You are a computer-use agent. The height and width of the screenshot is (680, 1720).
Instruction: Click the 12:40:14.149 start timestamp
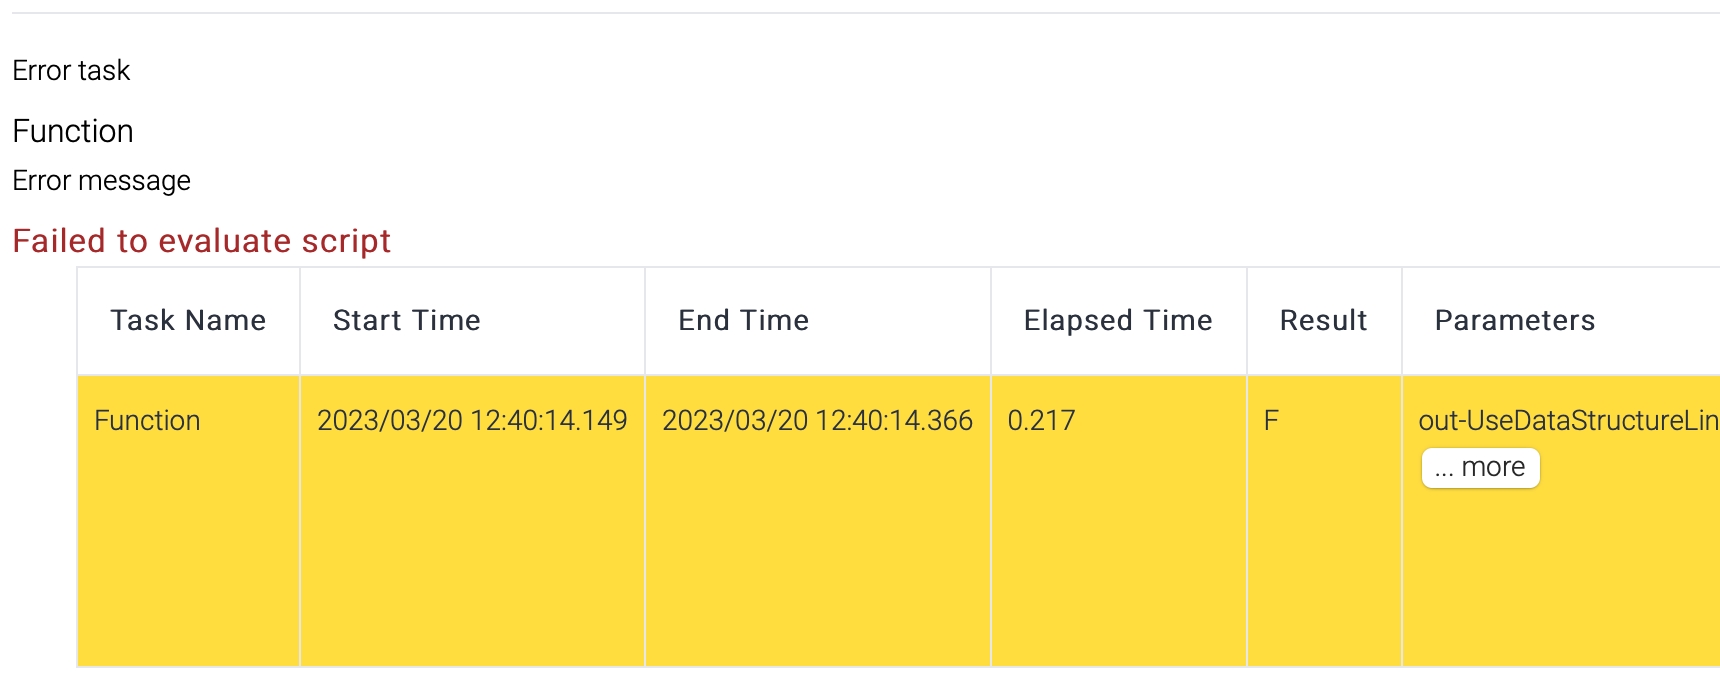(x=549, y=421)
